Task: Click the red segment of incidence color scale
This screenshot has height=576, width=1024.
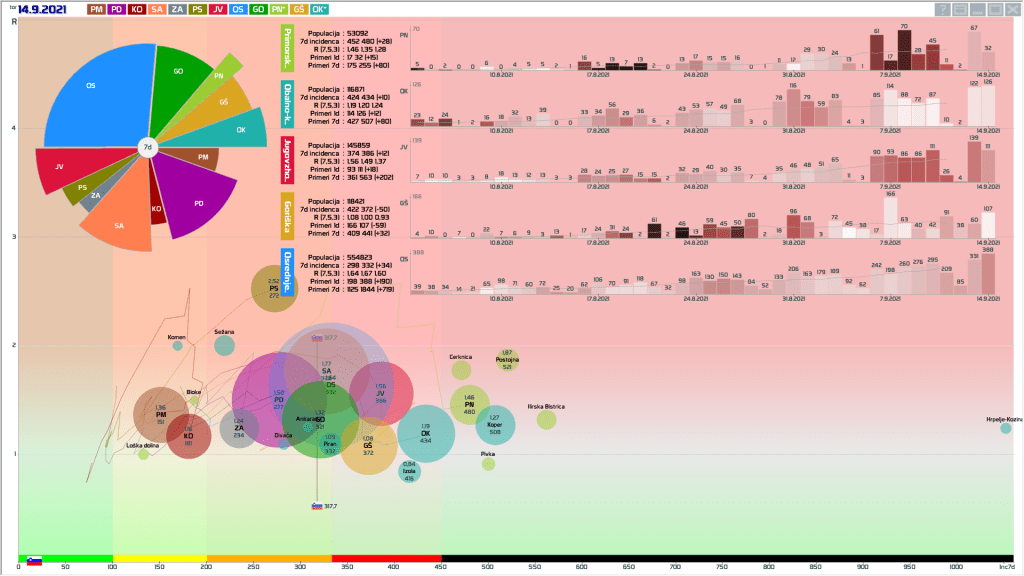Action: coord(386,556)
